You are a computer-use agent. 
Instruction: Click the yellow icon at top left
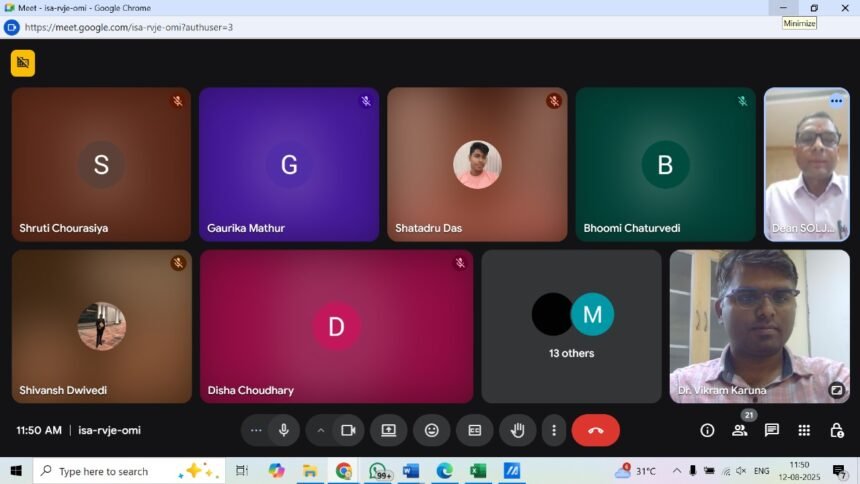point(23,63)
